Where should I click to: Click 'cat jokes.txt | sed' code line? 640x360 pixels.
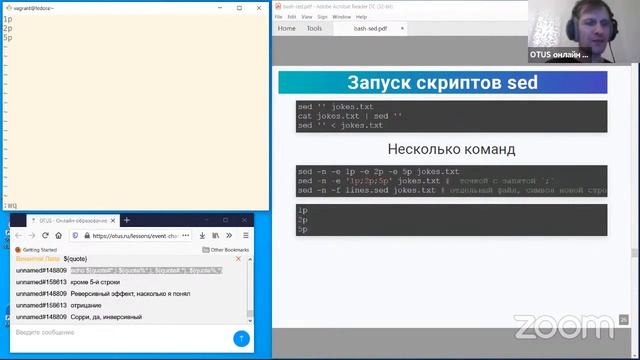[x=350, y=116]
